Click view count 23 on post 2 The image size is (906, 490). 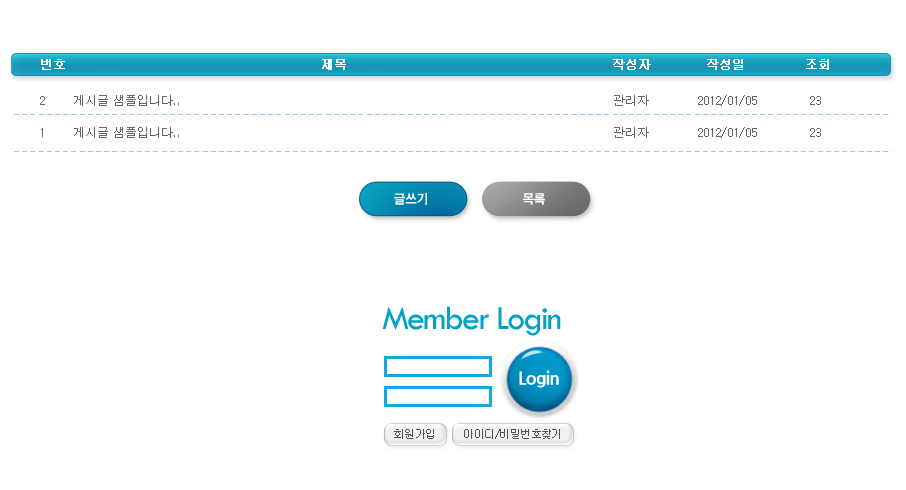[815, 101]
